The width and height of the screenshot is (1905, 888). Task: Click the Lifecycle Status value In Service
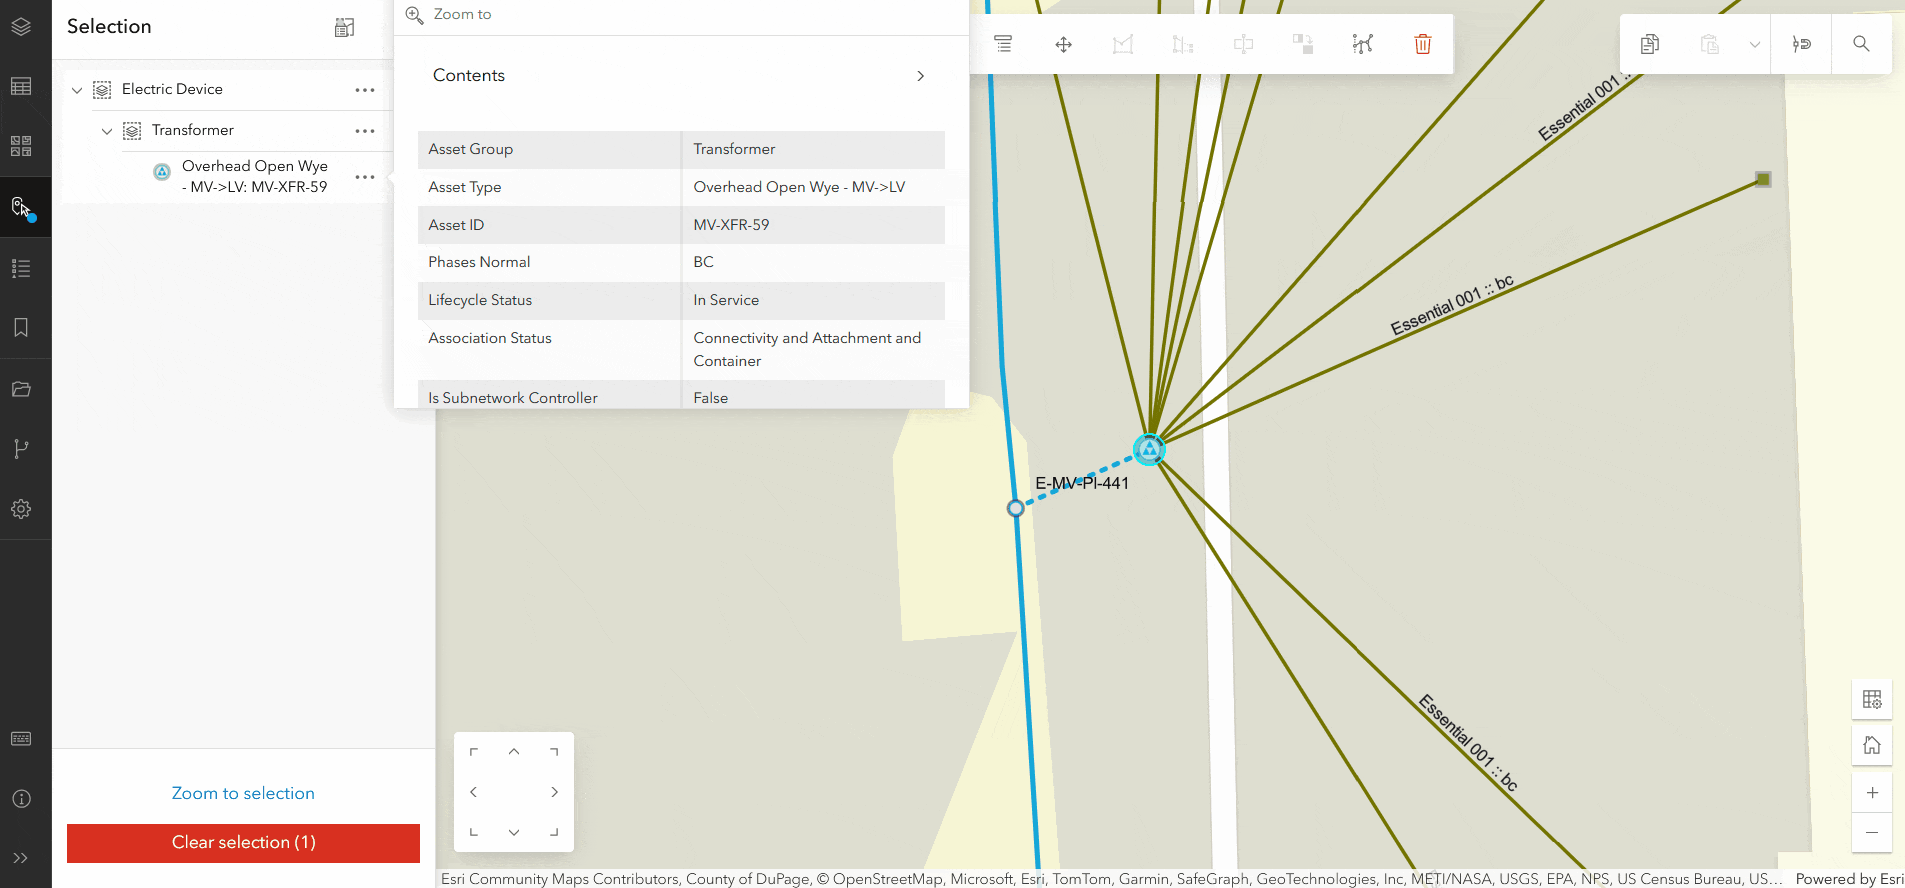pyautogui.click(x=726, y=300)
